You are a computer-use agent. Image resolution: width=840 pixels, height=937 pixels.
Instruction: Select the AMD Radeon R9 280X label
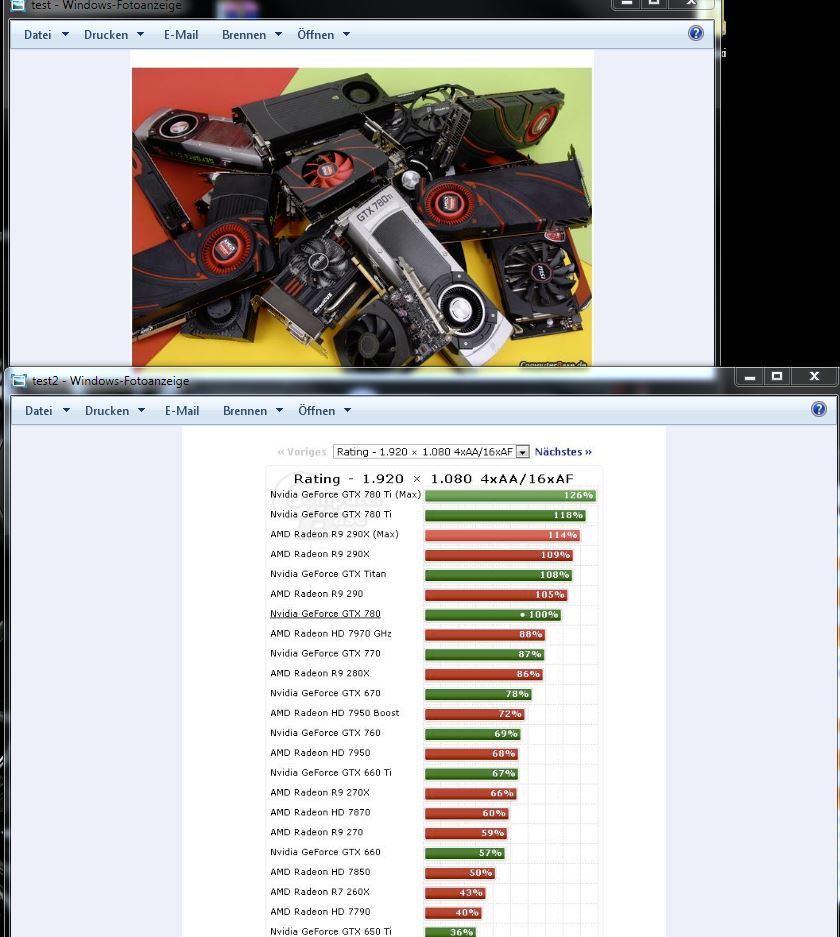(x=320, y=673)
